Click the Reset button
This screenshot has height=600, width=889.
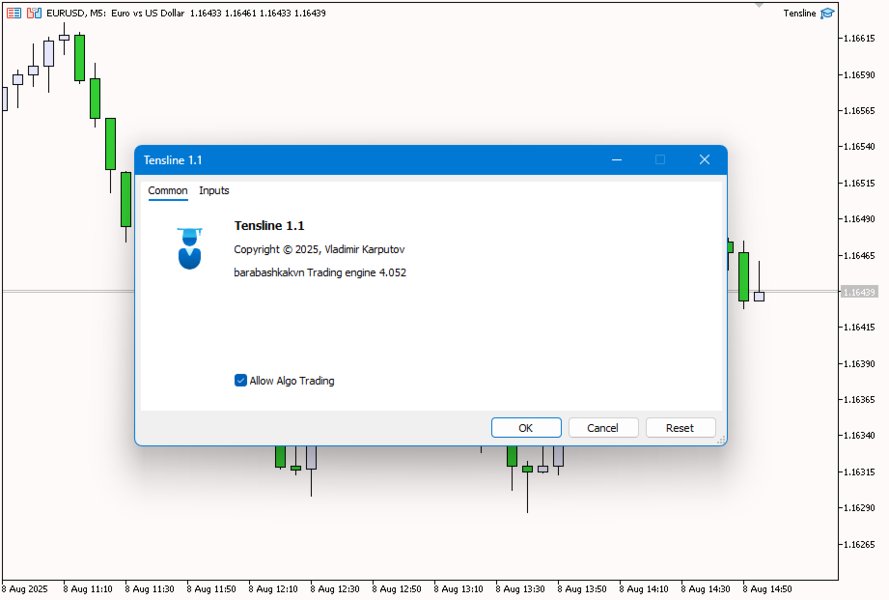680,428
